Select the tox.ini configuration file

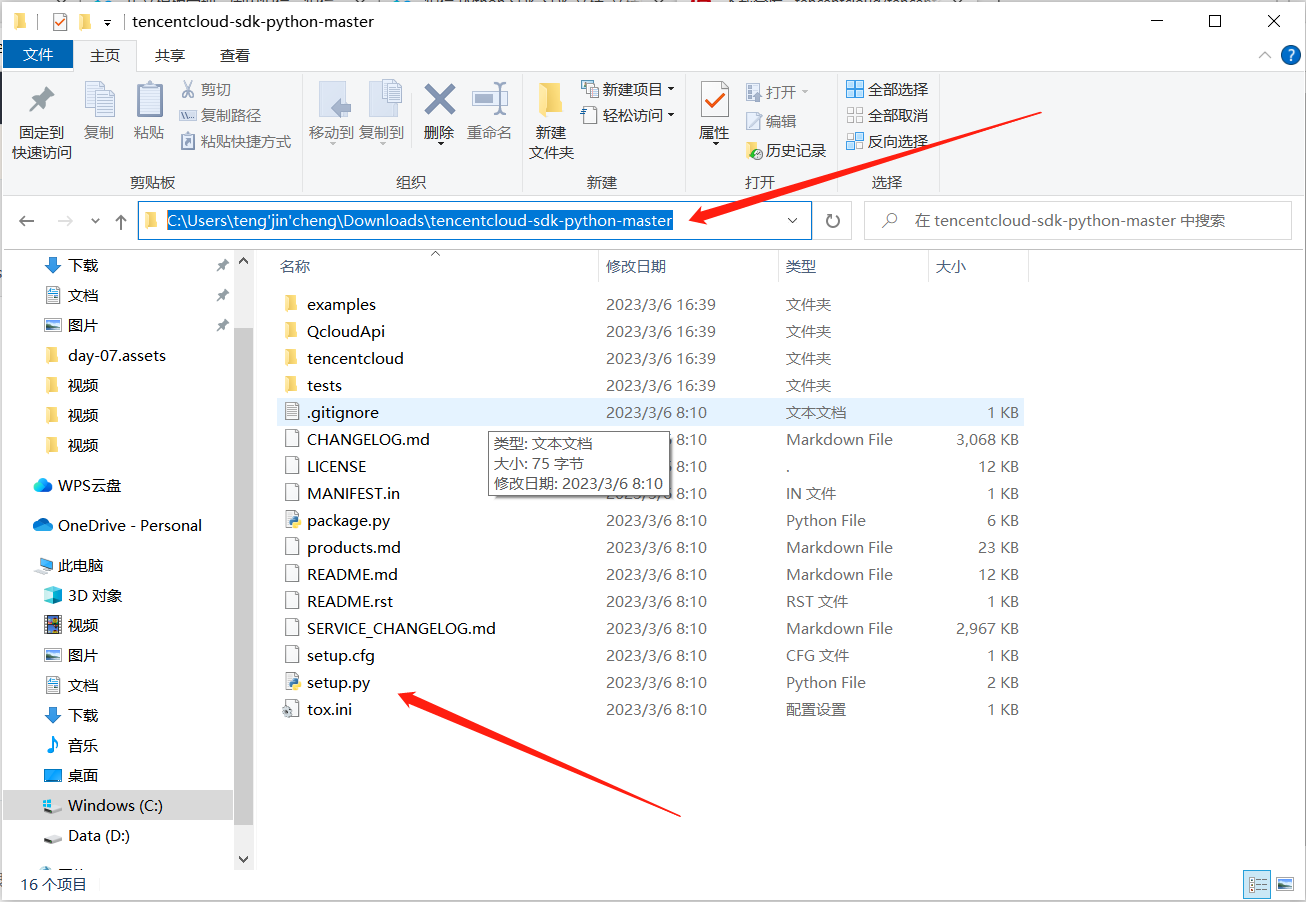point(329,710)
